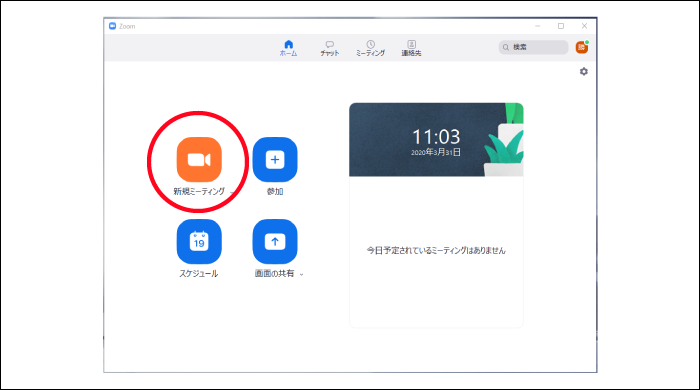
Task: Switch to the チャット tab
Action: coord(329,48)
